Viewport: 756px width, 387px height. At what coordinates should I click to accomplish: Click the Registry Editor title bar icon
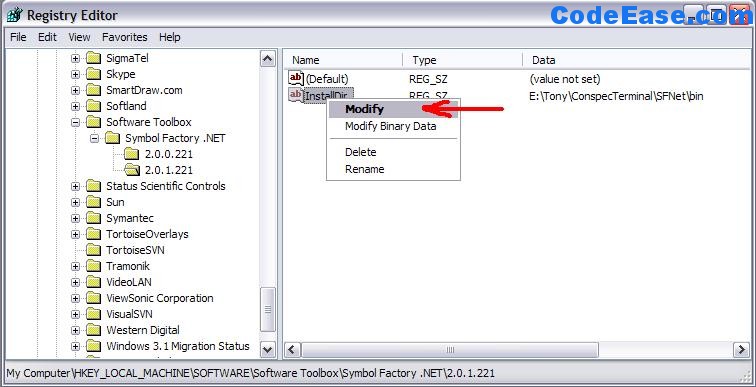tap(14, 15)
